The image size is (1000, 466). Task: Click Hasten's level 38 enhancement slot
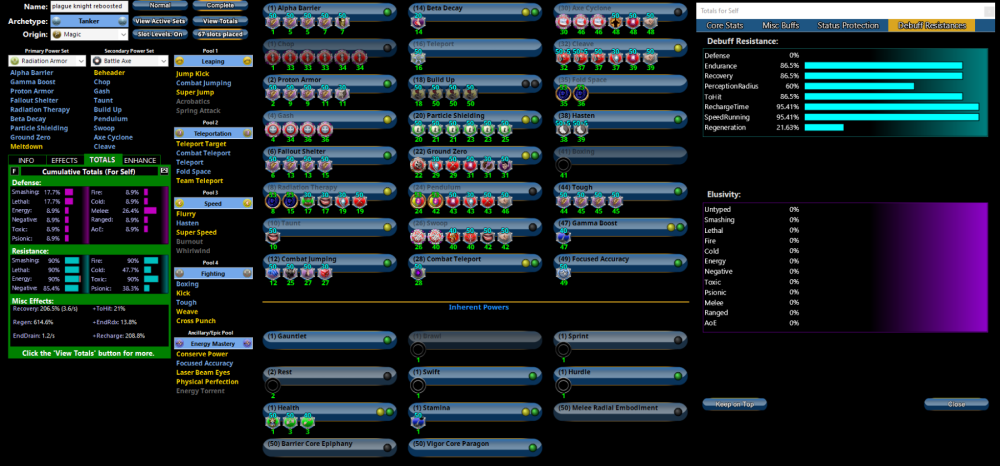pyautogui.click(x=564, y=129)
